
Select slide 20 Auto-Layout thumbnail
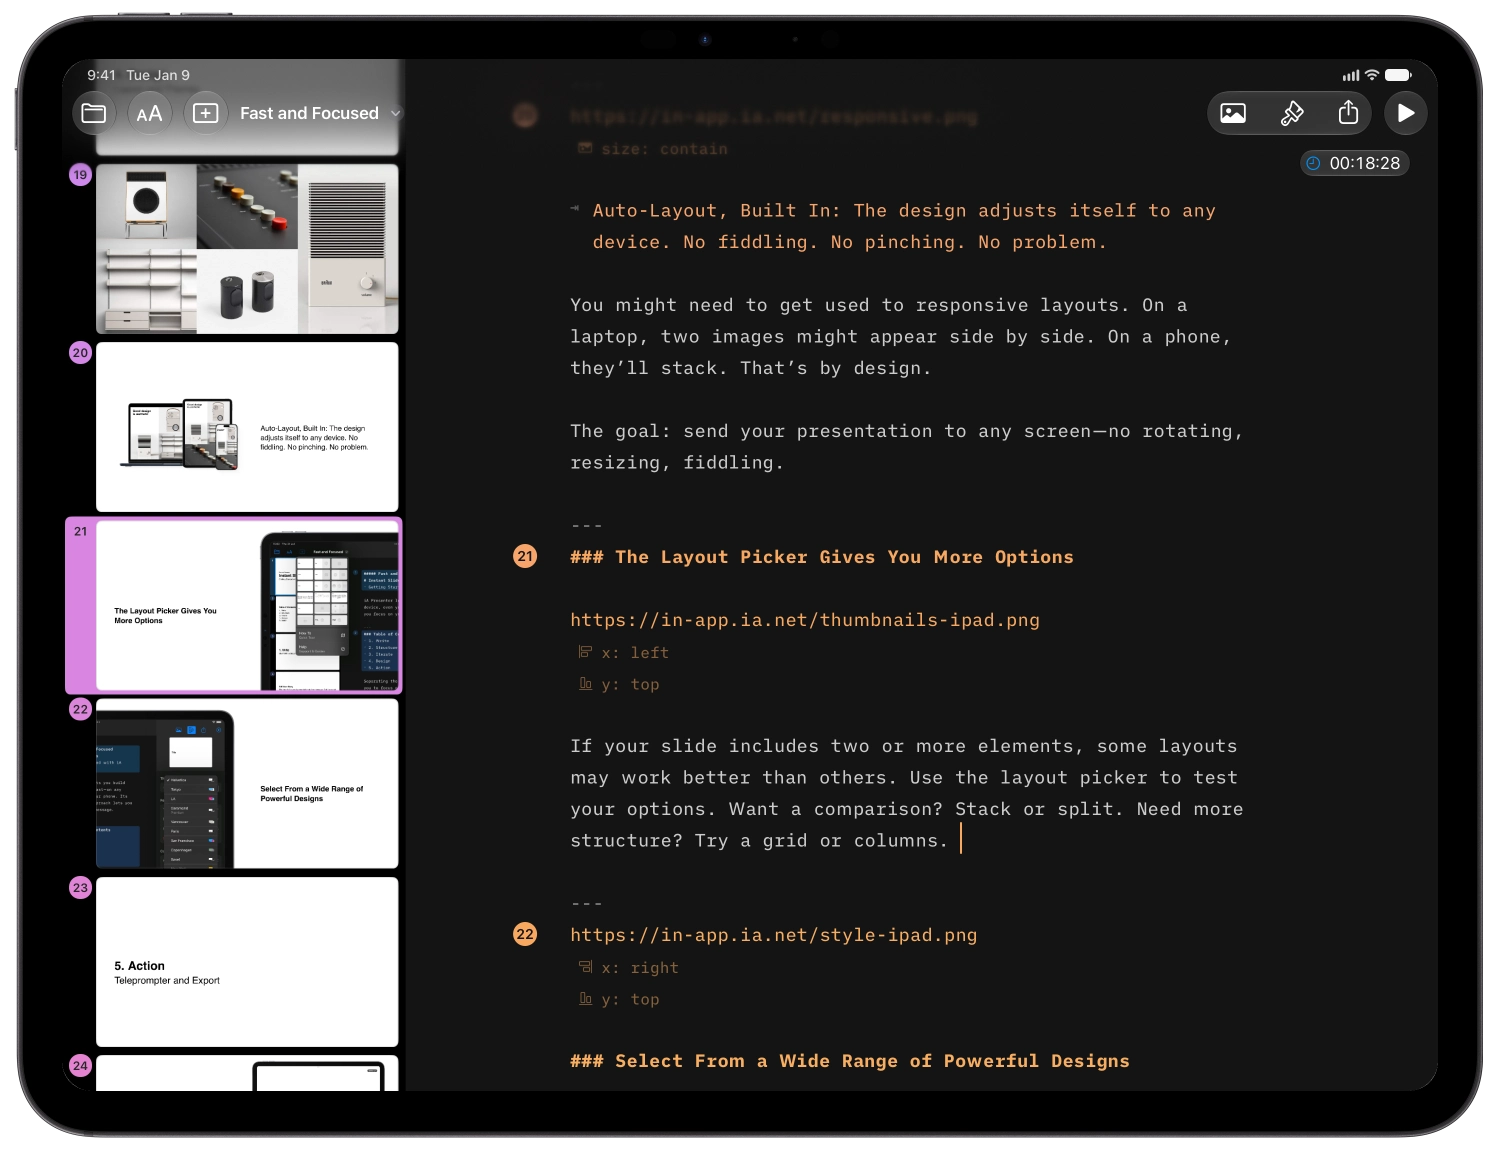tap(247, 427)
